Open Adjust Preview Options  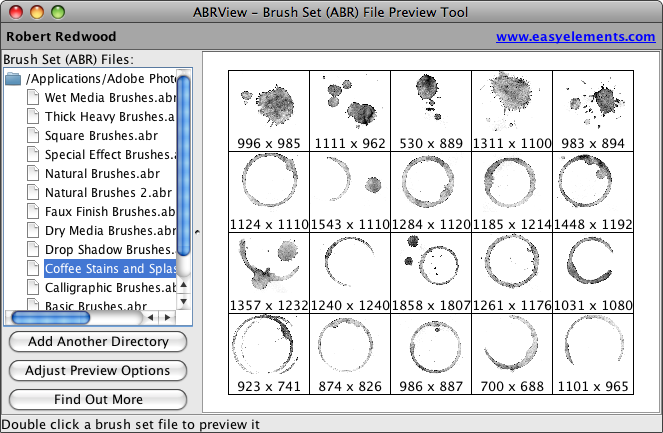click(x=98, y=371)
